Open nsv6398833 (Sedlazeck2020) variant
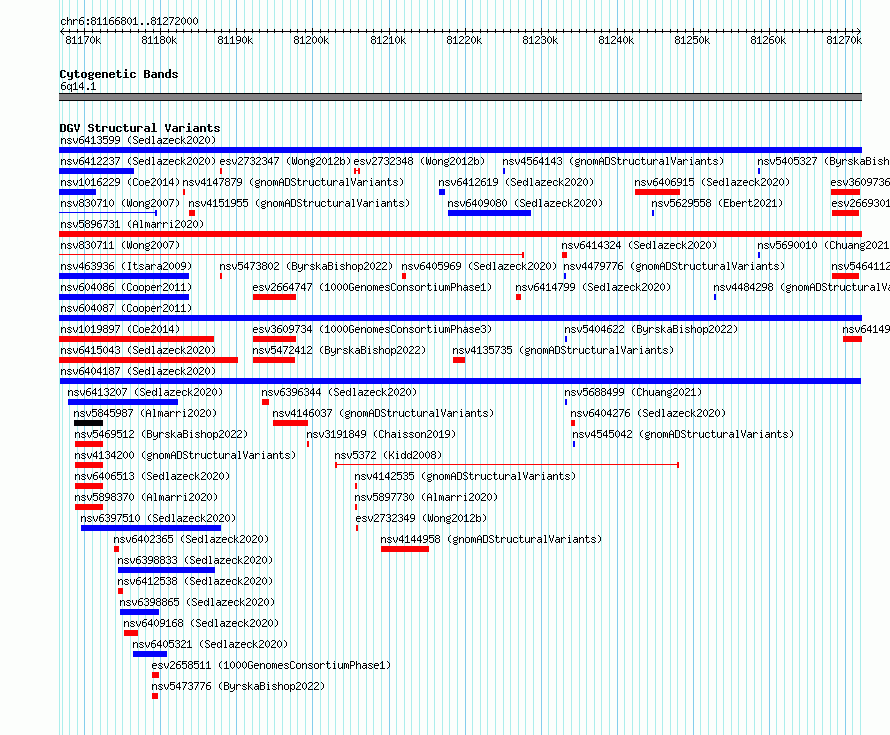 pyautogui.click(x=195, y=560)
